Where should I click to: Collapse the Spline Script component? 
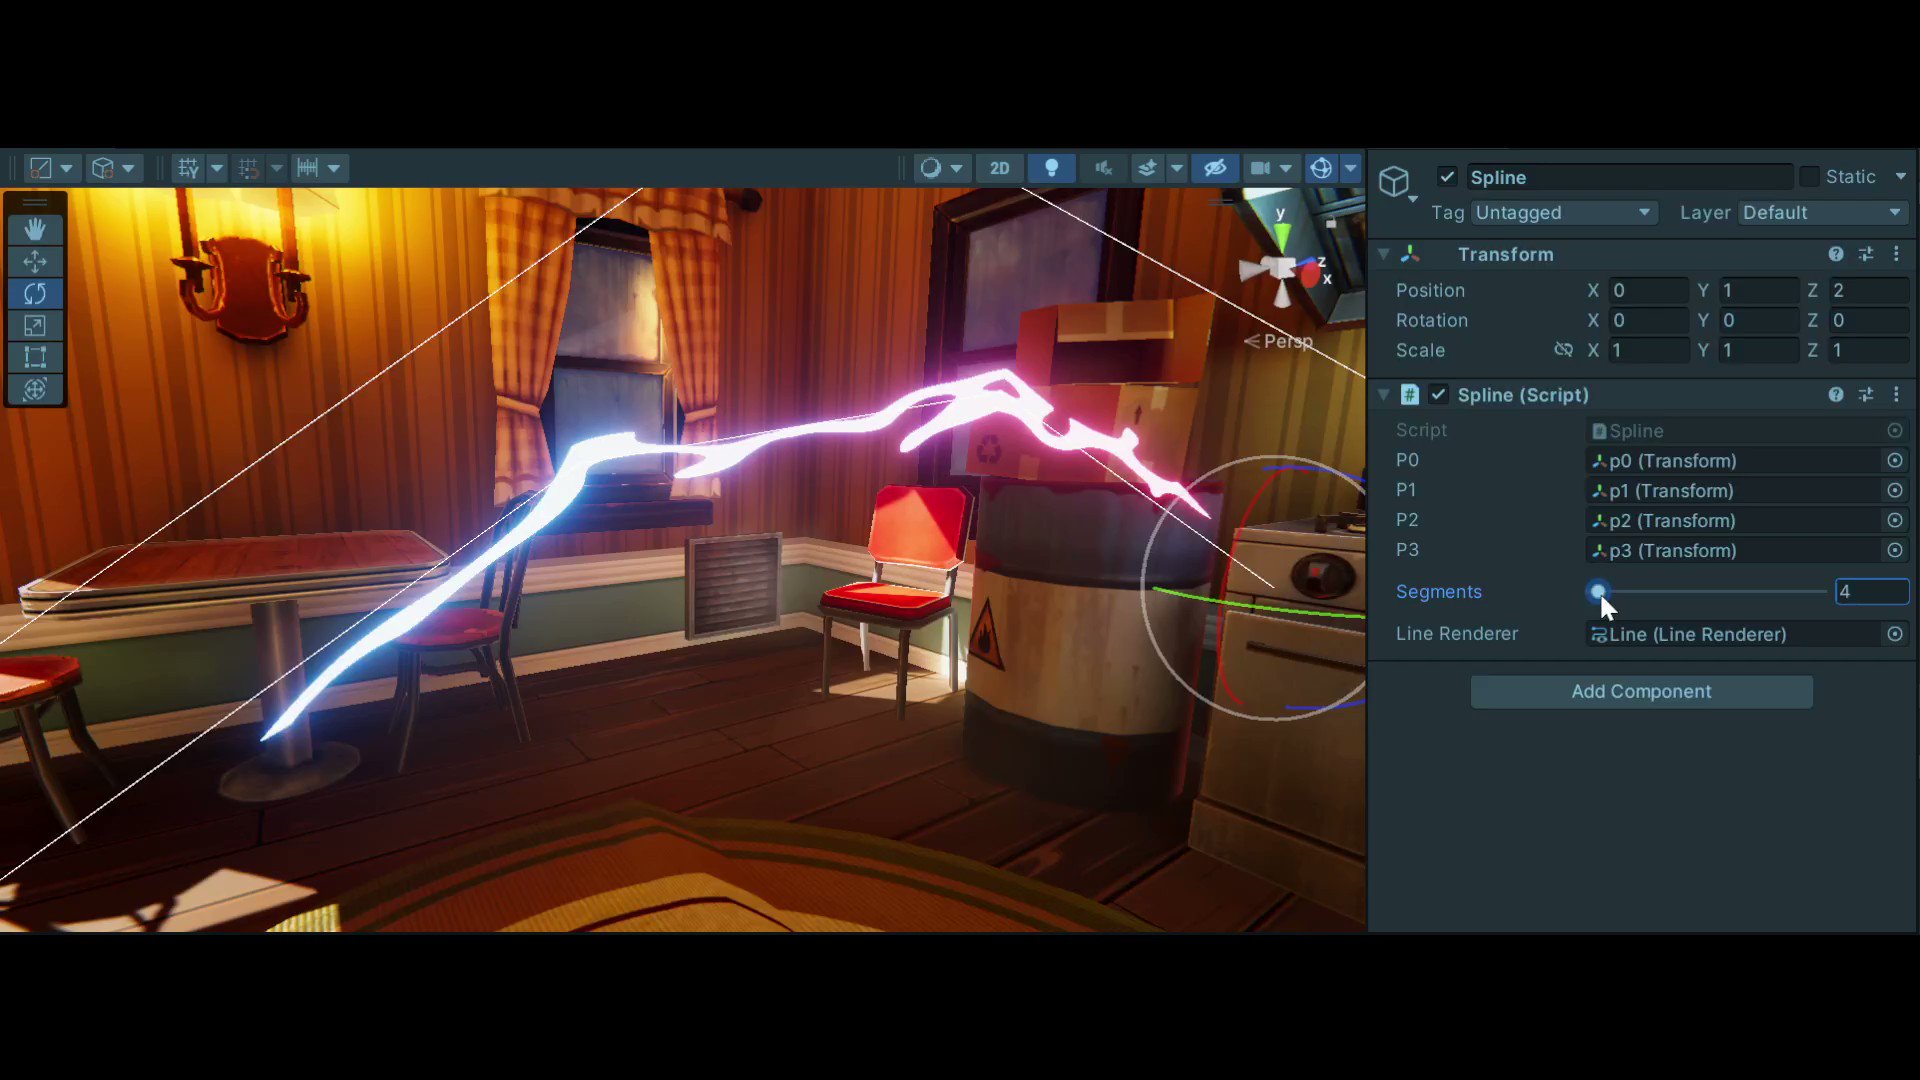1383,394
